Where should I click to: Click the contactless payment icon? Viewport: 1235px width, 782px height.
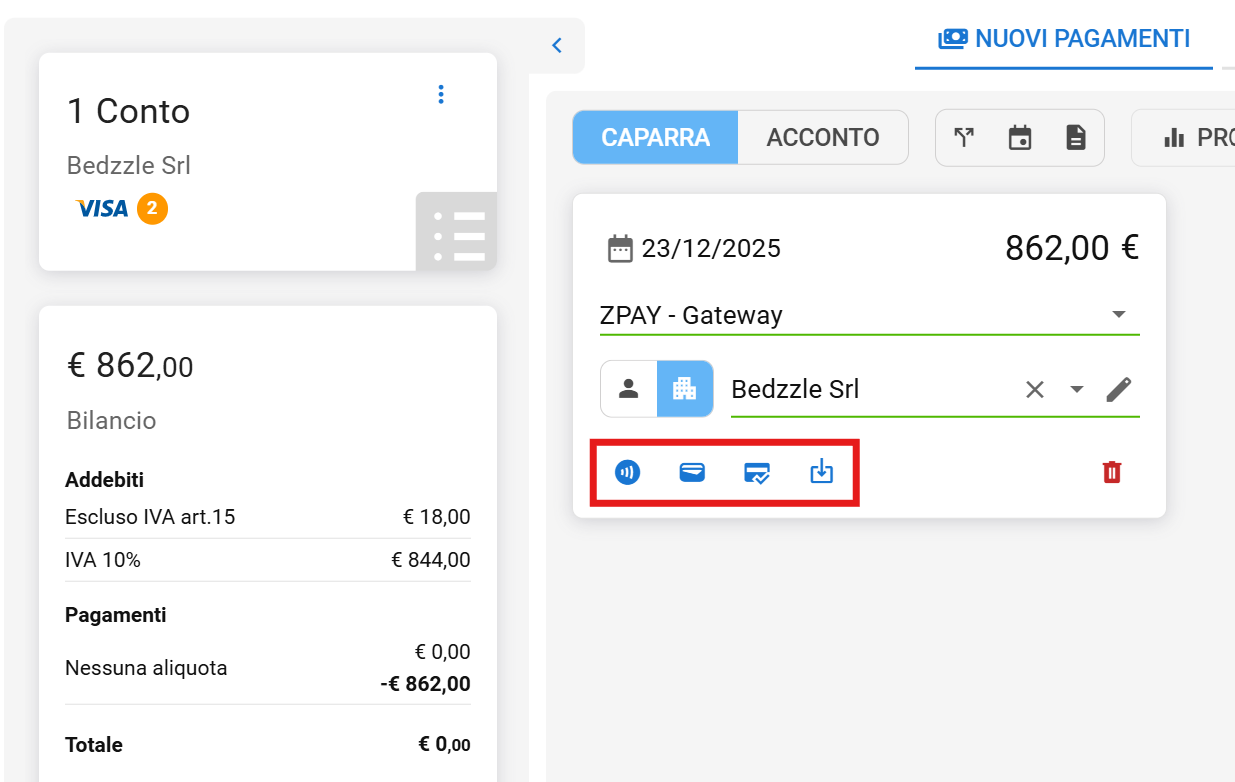[627, 472]
